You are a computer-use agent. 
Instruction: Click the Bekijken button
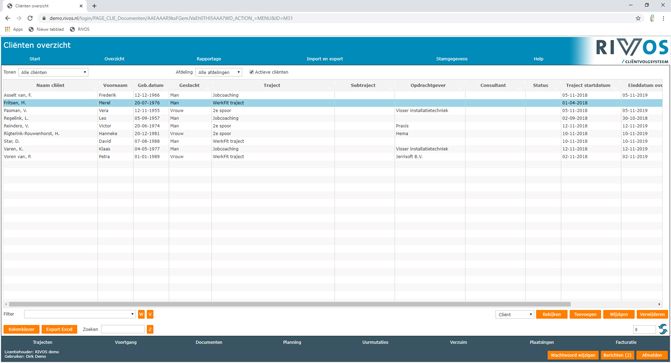552,314
